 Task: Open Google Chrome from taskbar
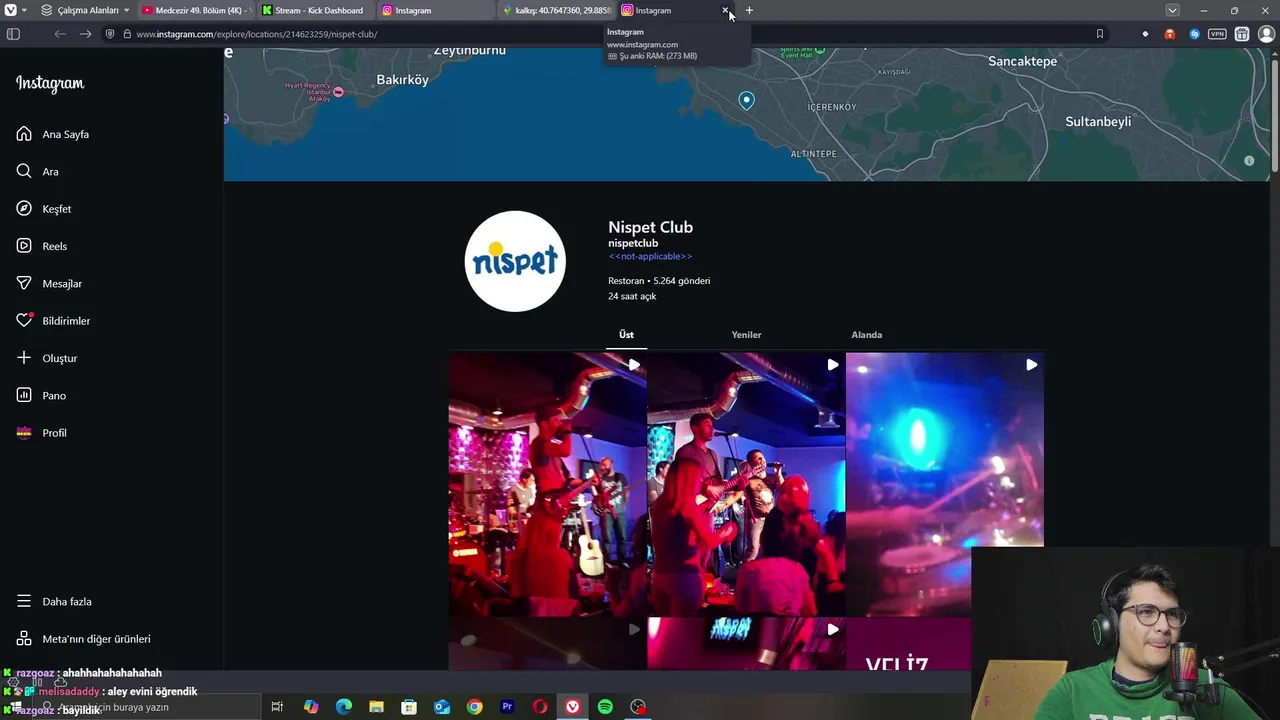(474, 707)
